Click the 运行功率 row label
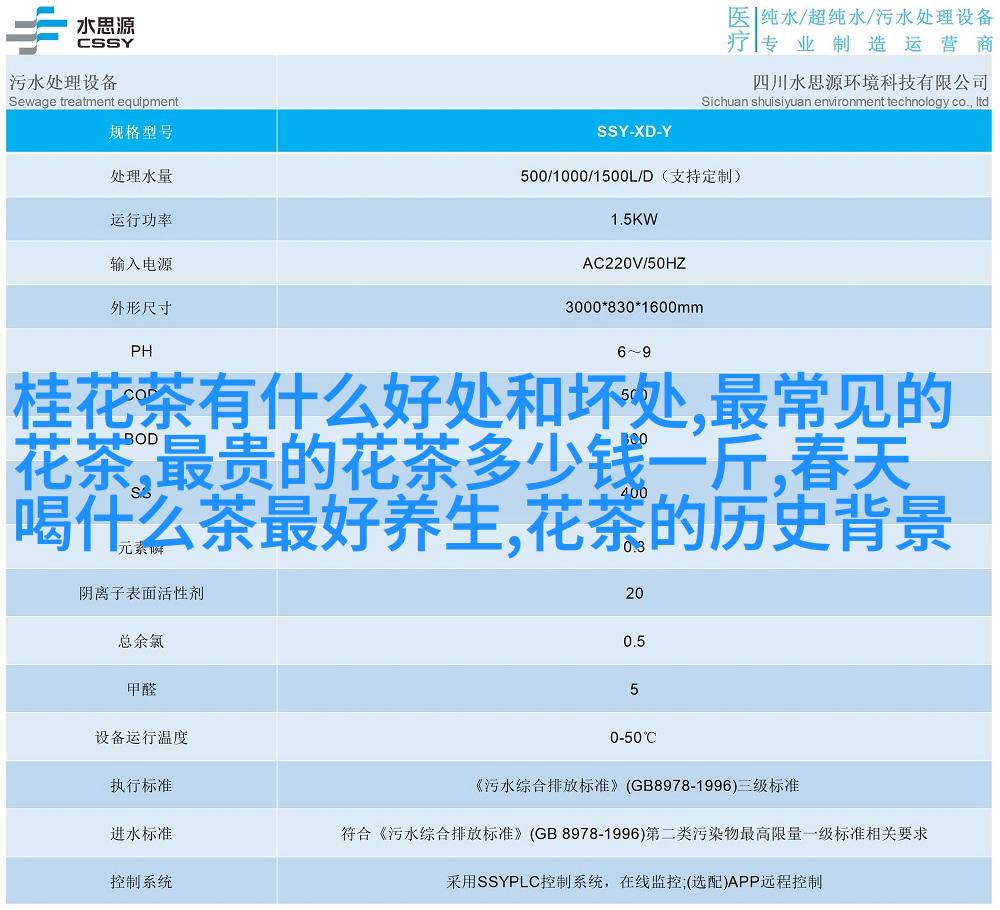Image resolution: width=1000 pixels, height=910 pixels. point(141,220)
